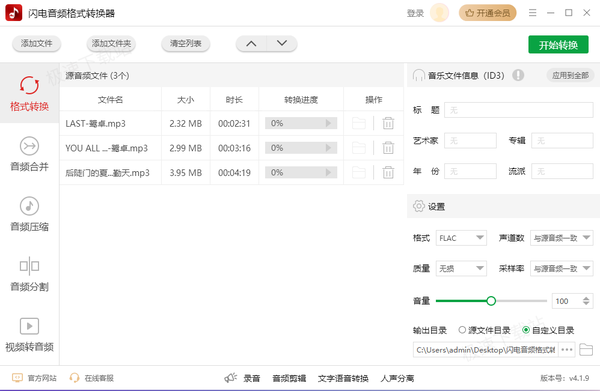Click the user avatar icon
This screenshot has width=600, height=391.
pyautogui.click(x=439, y=13)
